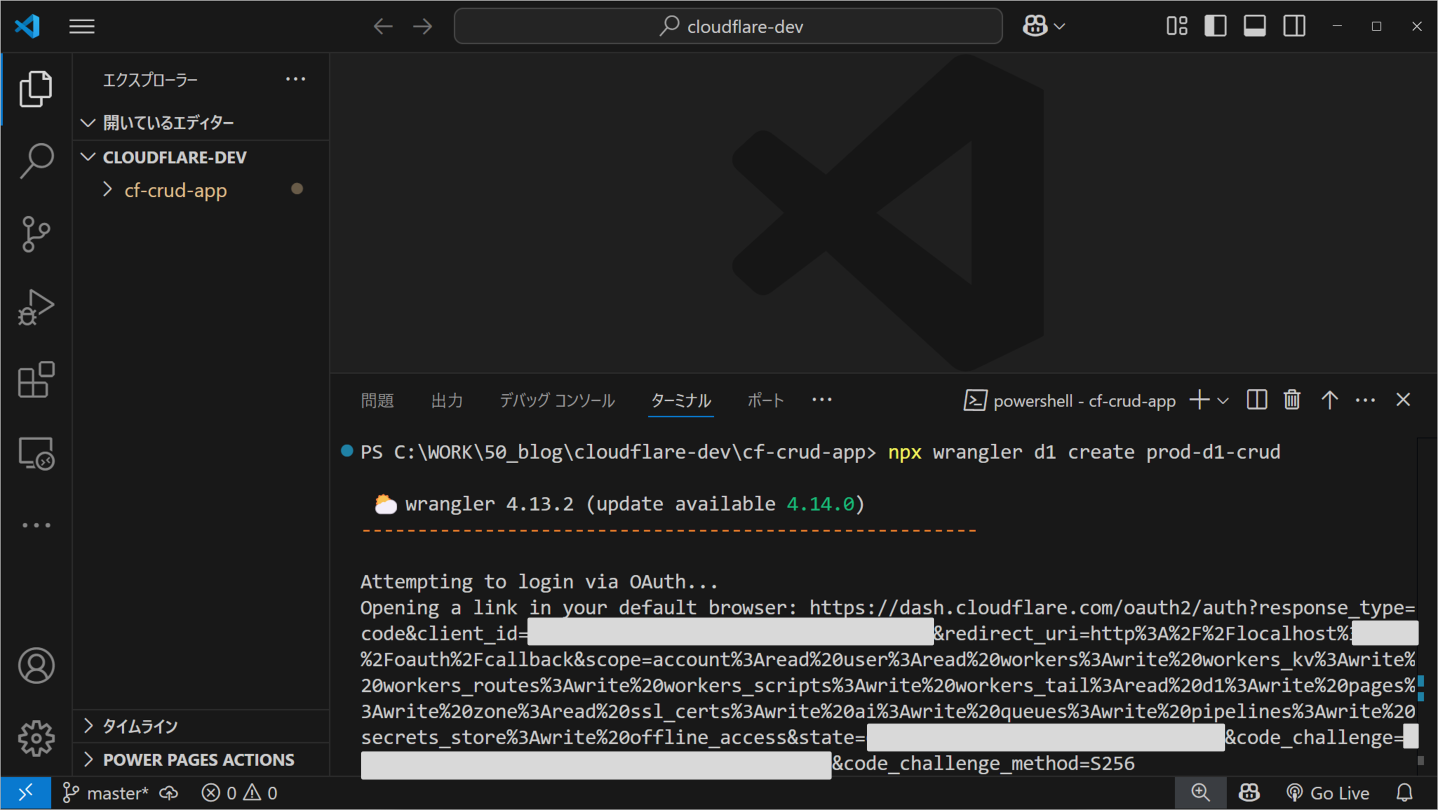
Task: Open the zoom control in status bar
Action: pyautogui.click(x=1201, y=793)
